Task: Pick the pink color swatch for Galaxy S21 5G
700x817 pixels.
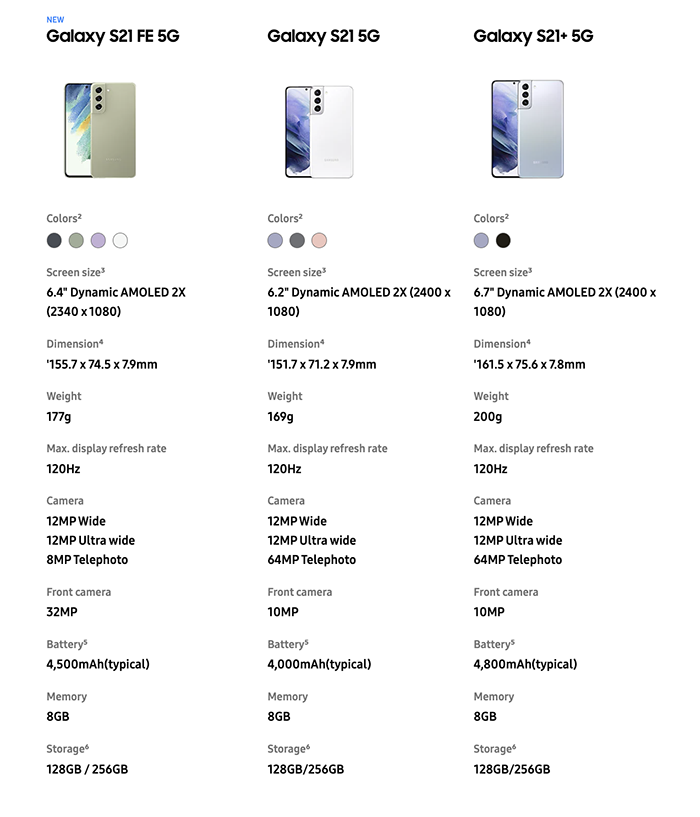Action: pyautogui.click(x=319, y=240)
